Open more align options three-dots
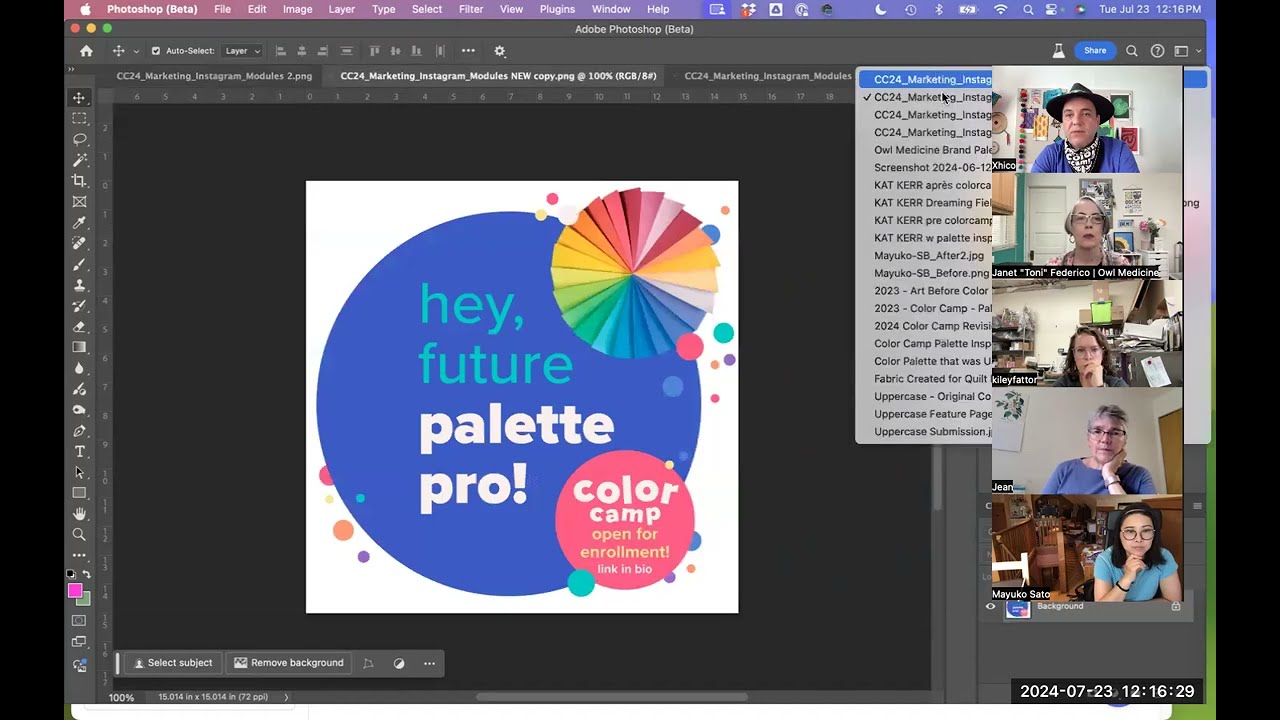1280x720 pixels. pyautogui.click(x=468, y=51)
